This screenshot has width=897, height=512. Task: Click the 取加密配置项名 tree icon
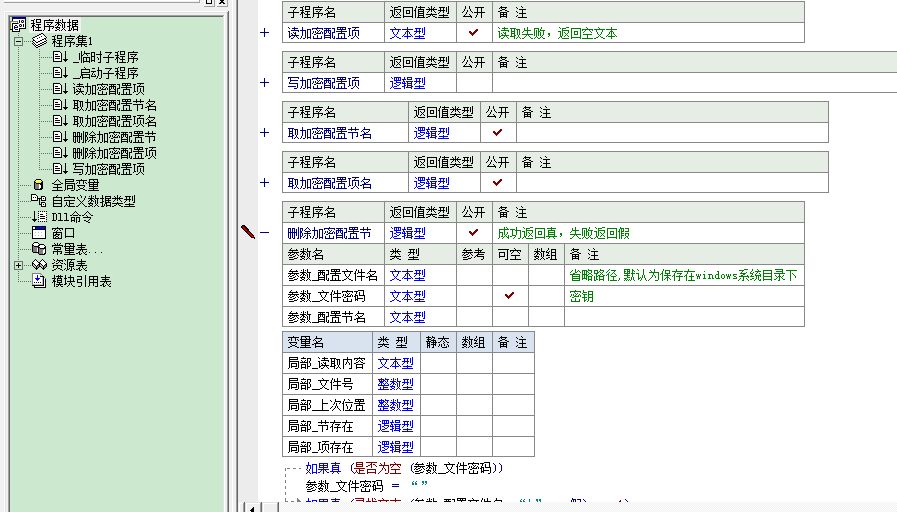click(60, 121)
